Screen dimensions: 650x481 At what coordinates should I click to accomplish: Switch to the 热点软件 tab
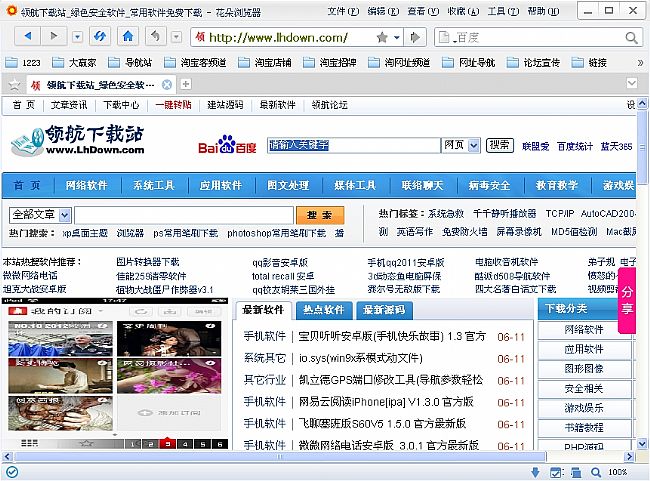pos(324,310)
